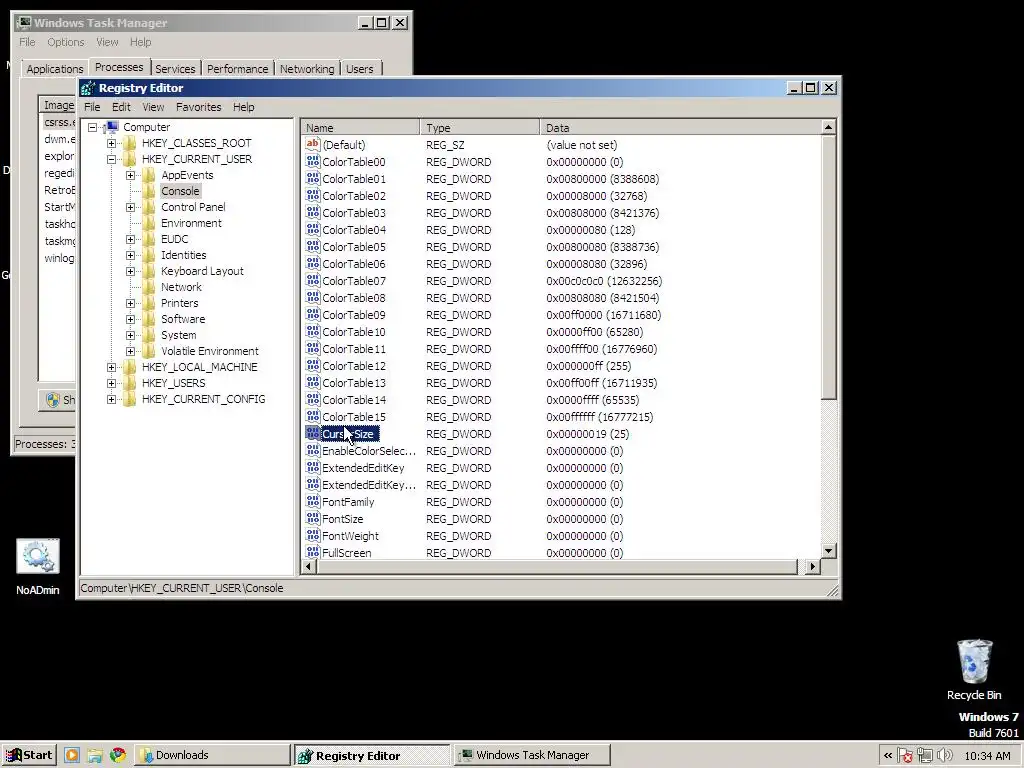Screen dimensions: 1024x768
Task: Switch to Downloads taskbar window
Action: (213, 755)
